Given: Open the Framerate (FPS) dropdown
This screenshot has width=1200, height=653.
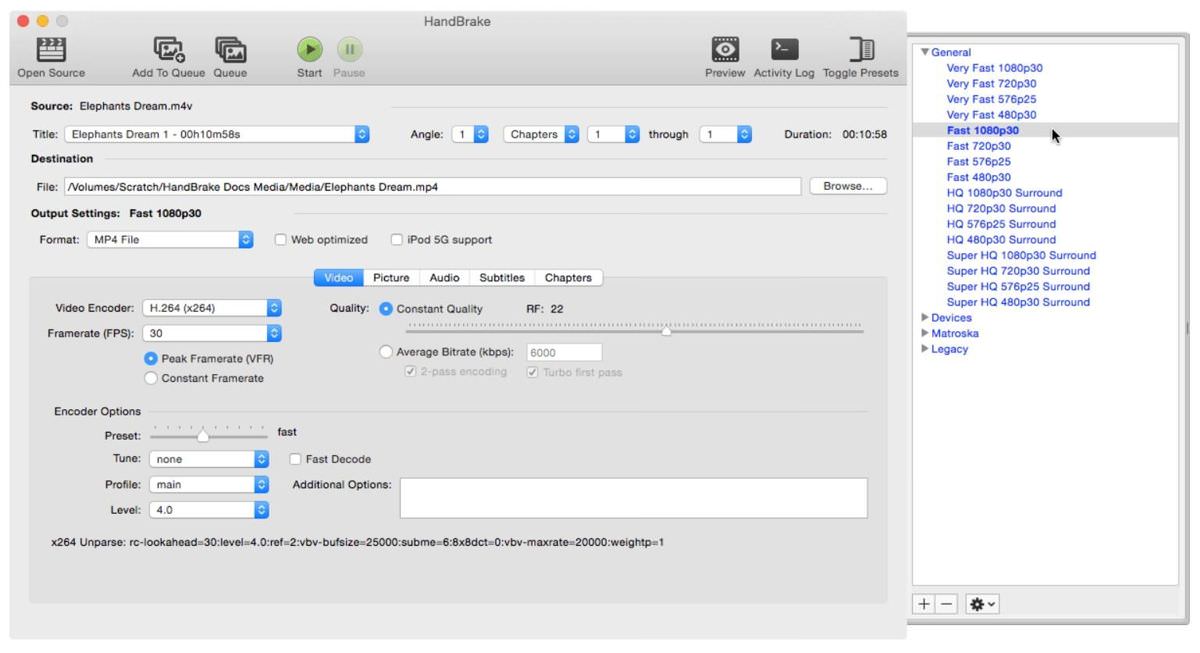Looking at the screenshot, I should 212,333.
